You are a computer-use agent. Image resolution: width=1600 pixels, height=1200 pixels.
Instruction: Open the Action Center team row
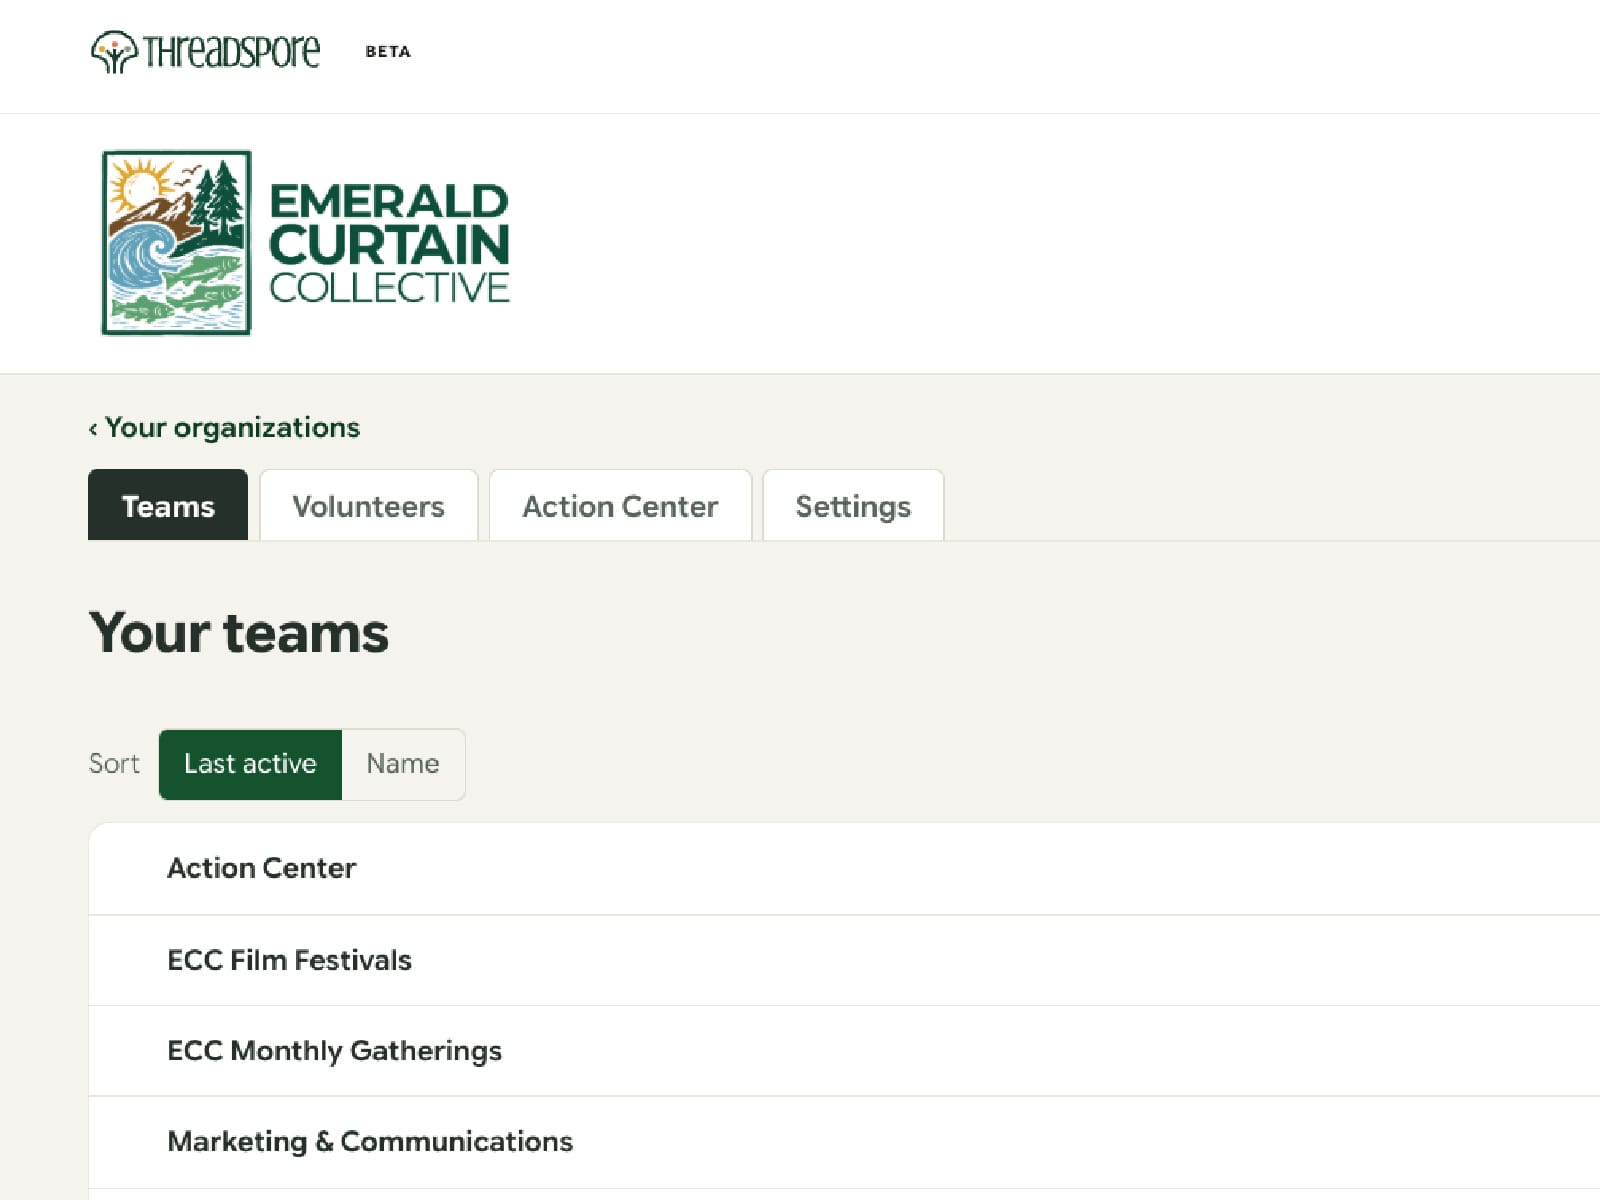844,868
